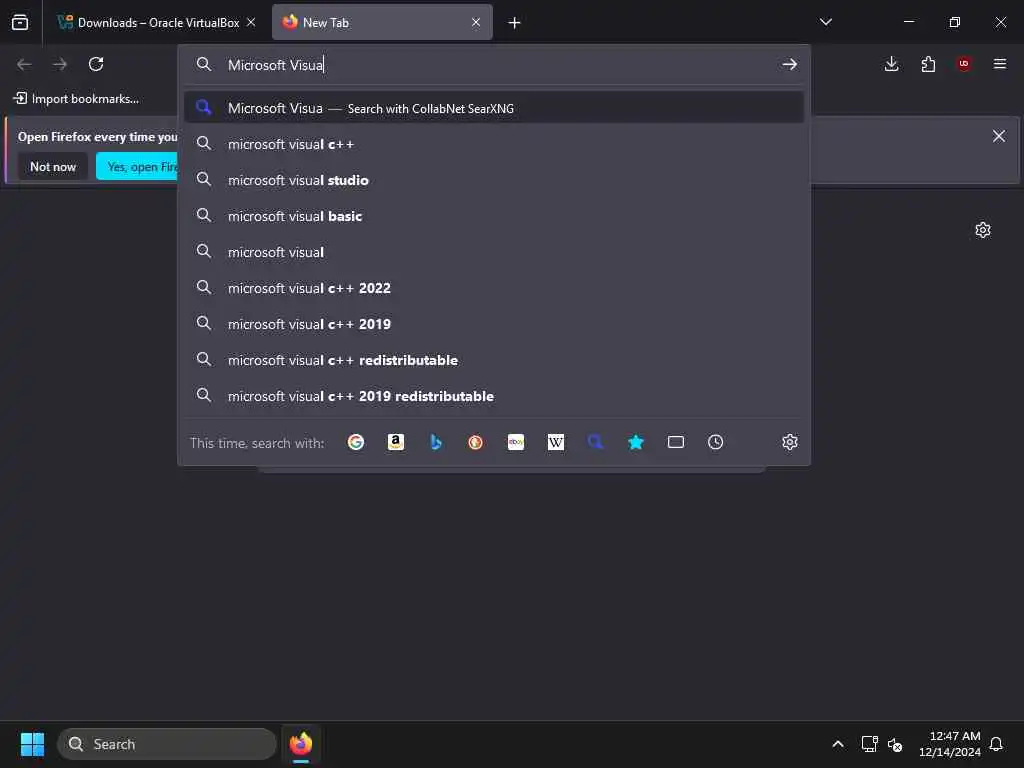Go back one page
Screen dimensions: 1024x768
pyautogui.click(x=24, y=64)
